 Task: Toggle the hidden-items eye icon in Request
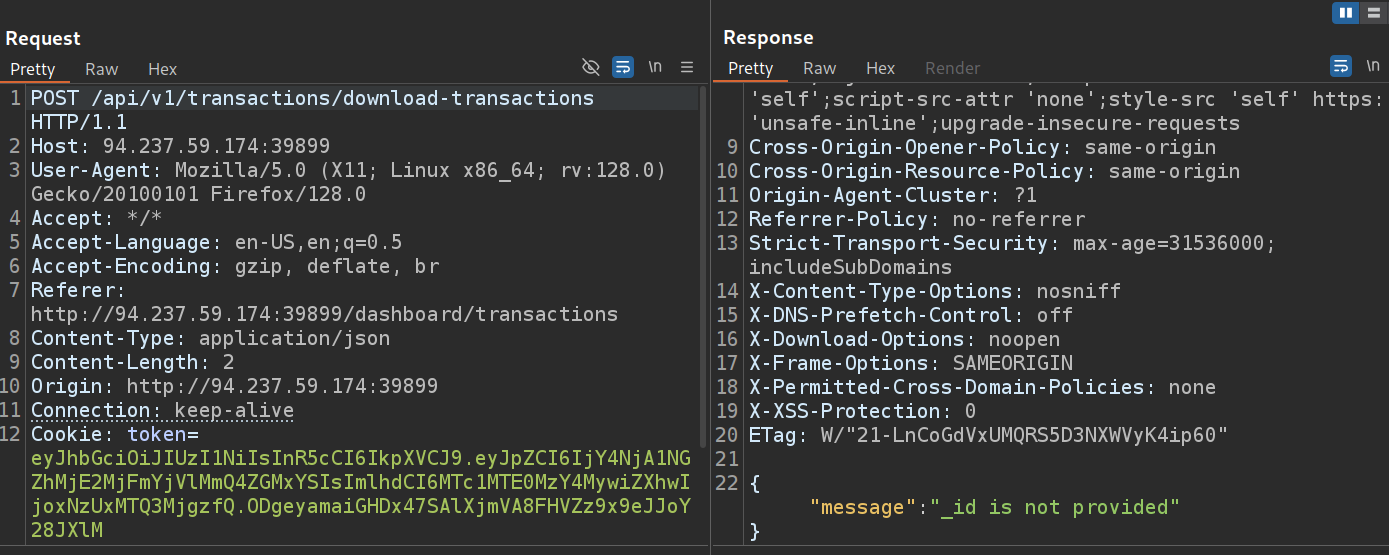pyautogui.click(x=591, y=68)
